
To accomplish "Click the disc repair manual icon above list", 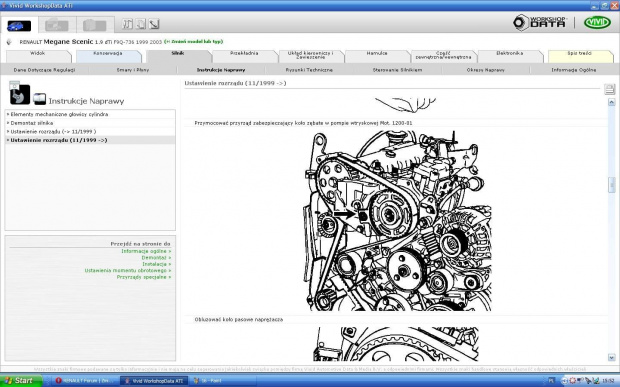I will (x=19, y=93).
